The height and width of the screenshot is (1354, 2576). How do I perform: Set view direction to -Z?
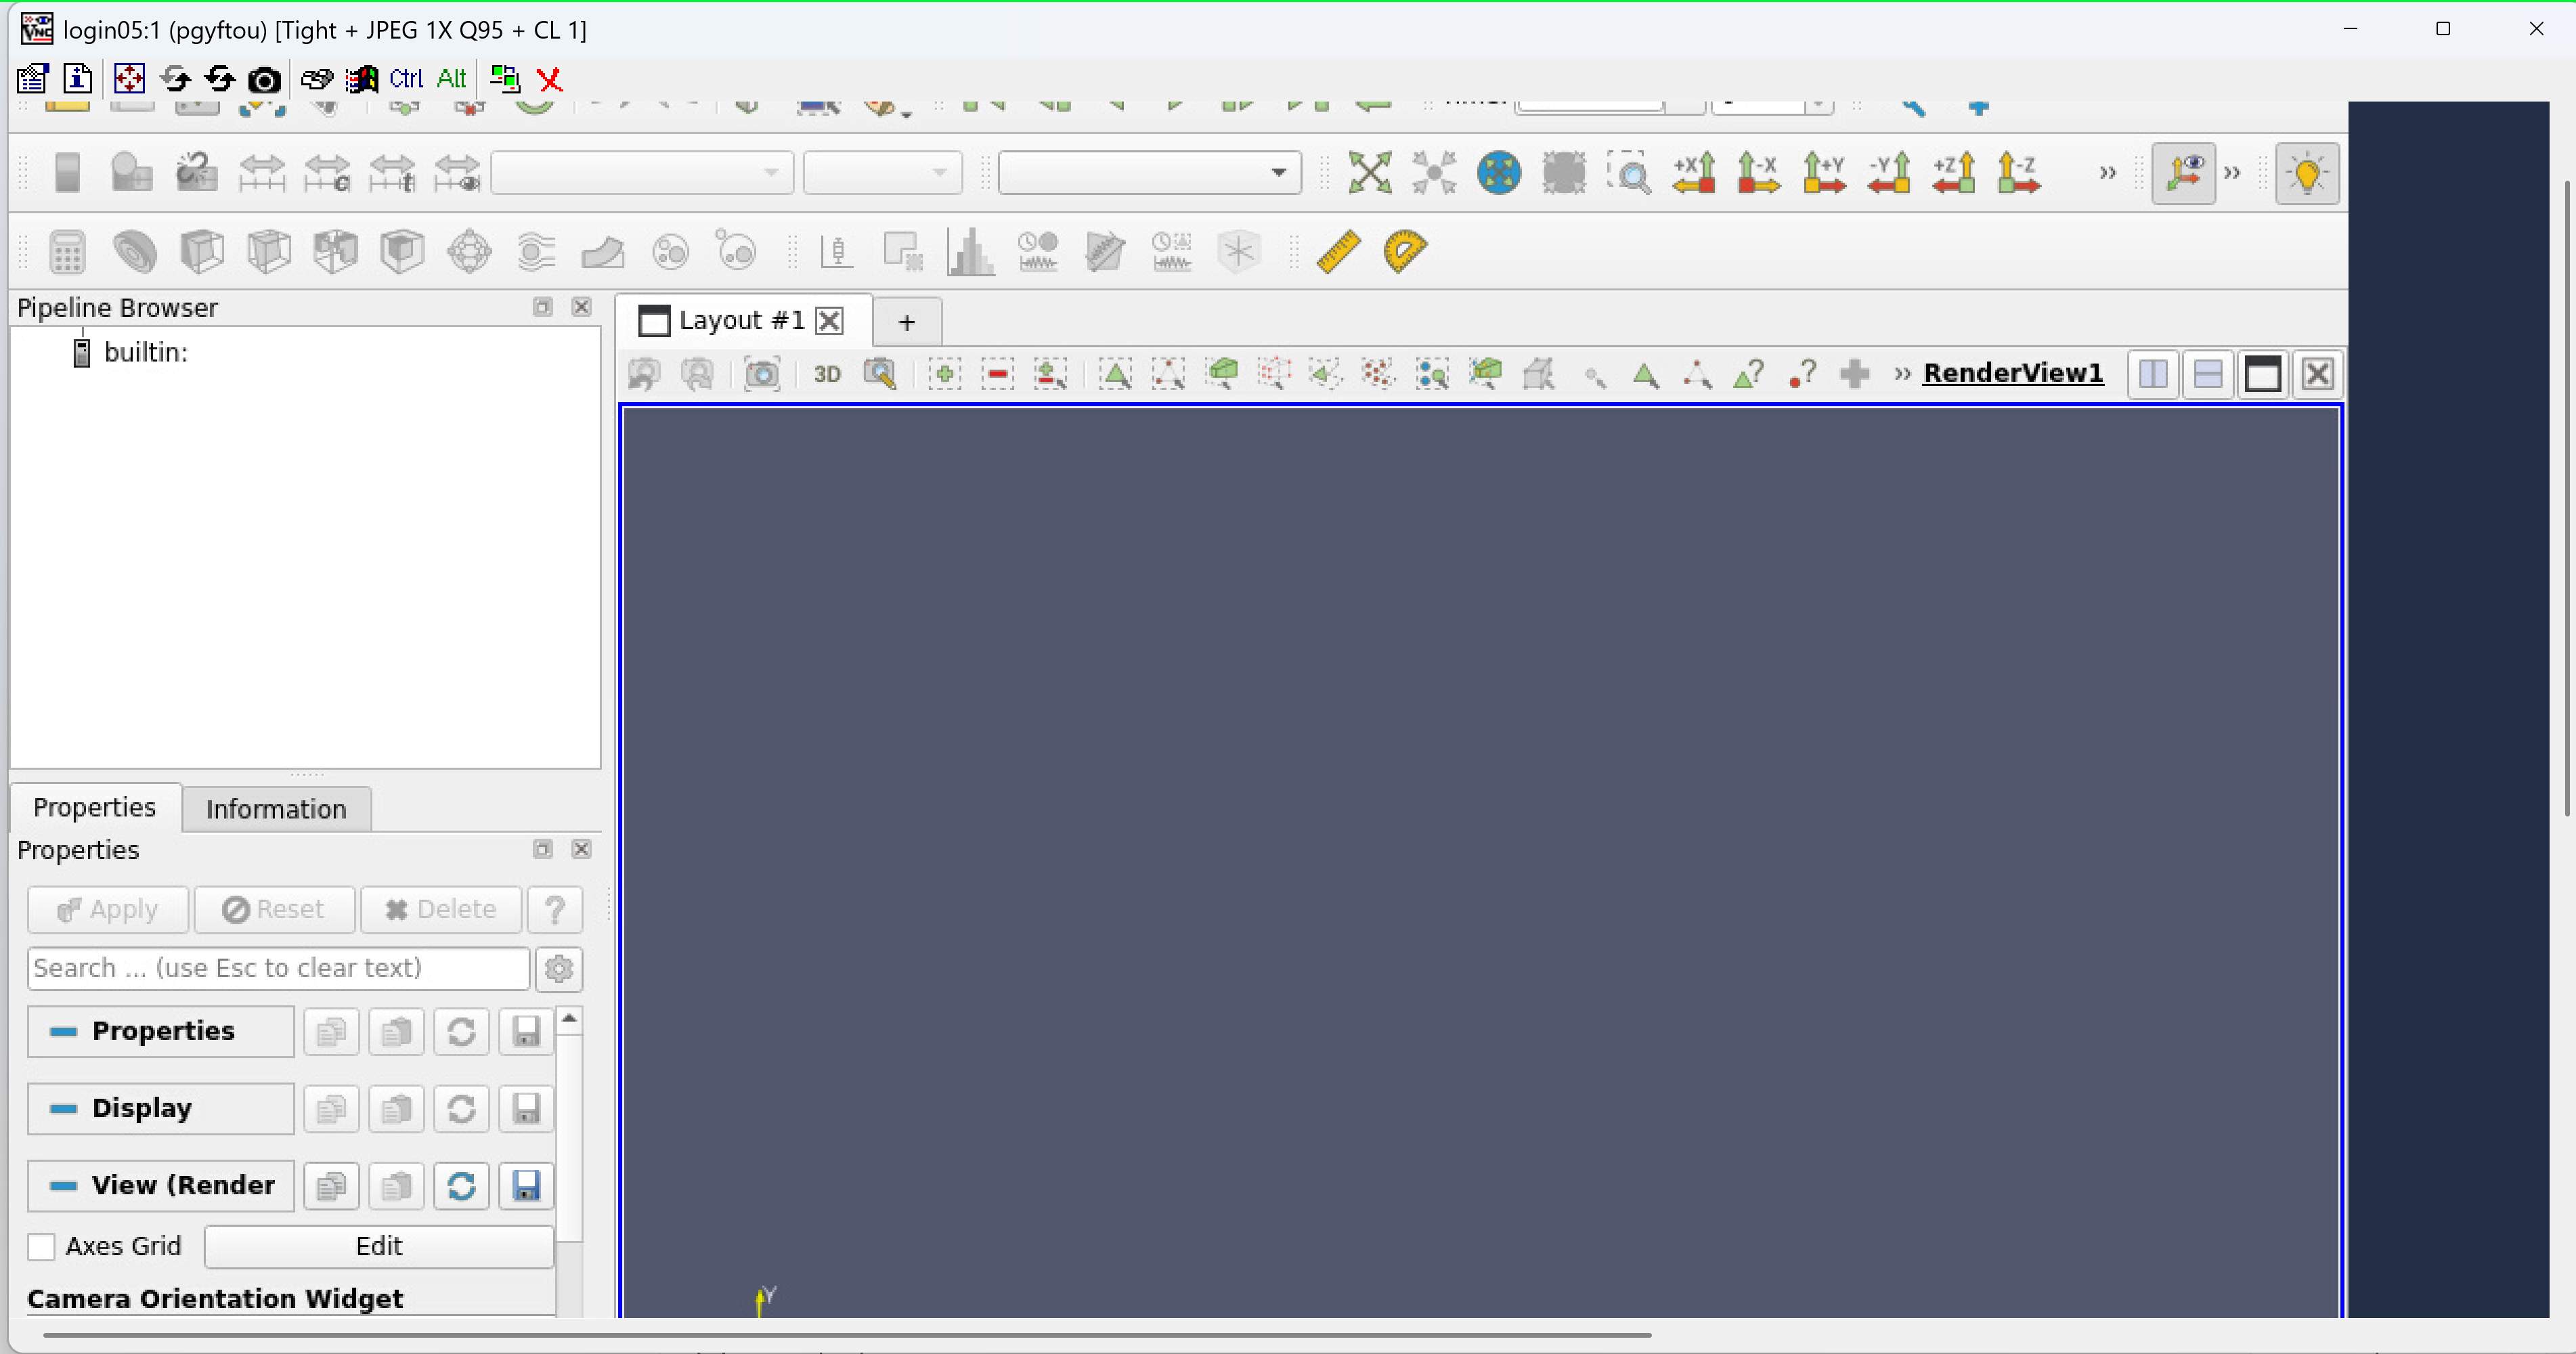click(x=2018, y=173)
